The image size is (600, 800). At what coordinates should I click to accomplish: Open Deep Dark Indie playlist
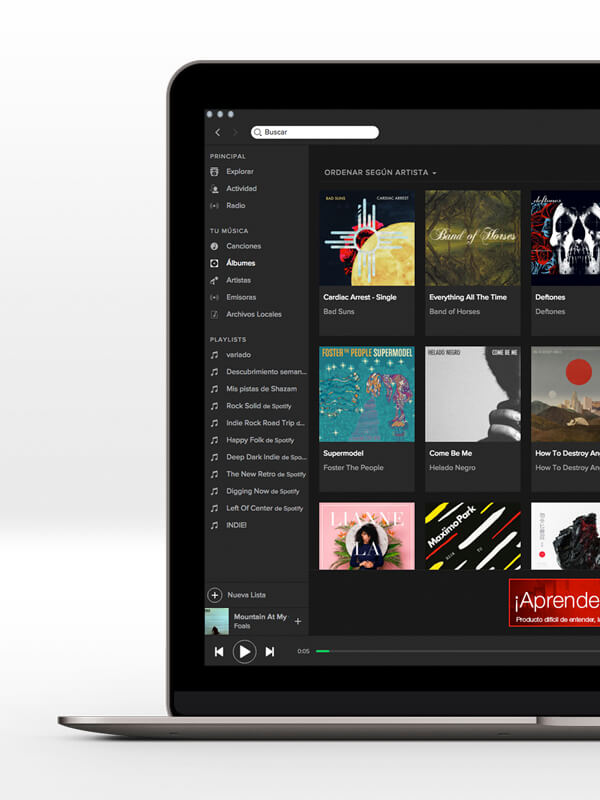click(266, 457)
